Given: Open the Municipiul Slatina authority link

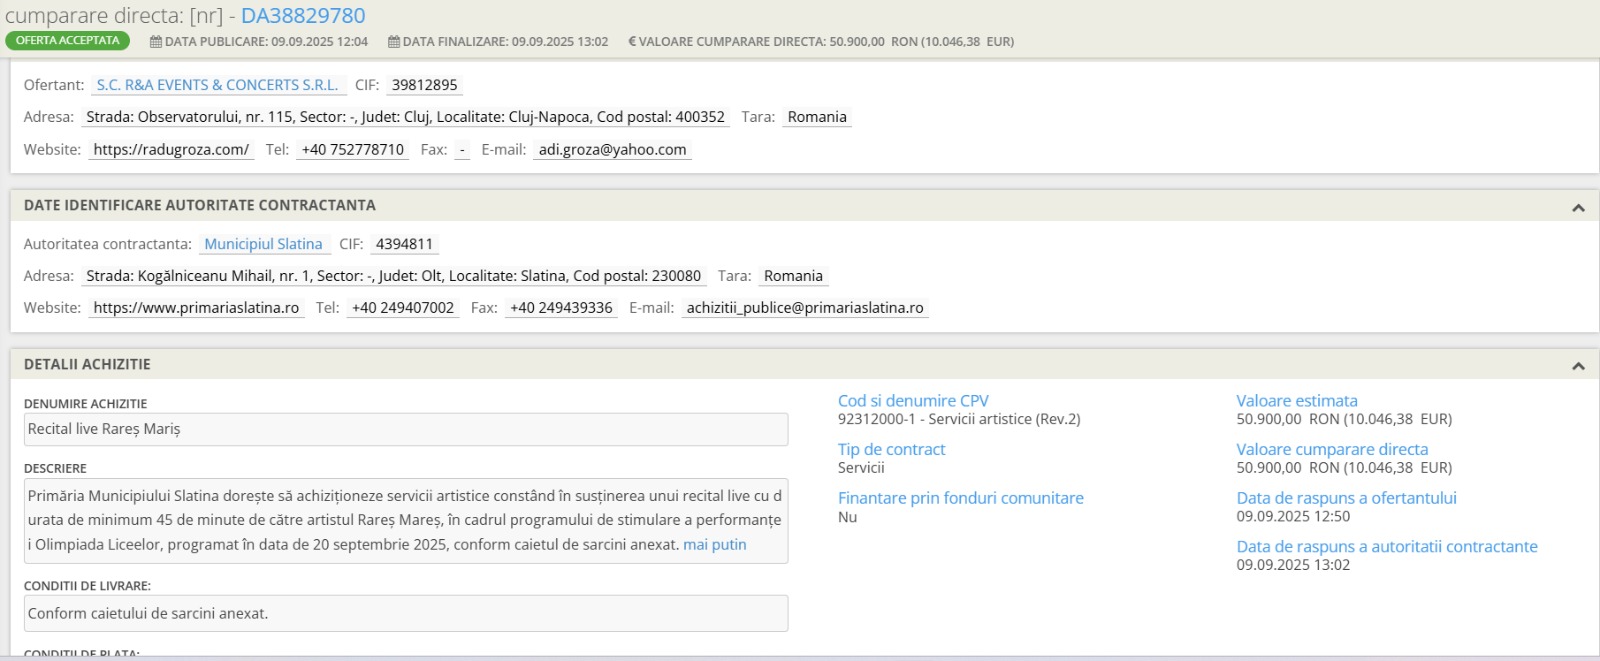Looking at the screenshot, I should click(x=263, y=244).
